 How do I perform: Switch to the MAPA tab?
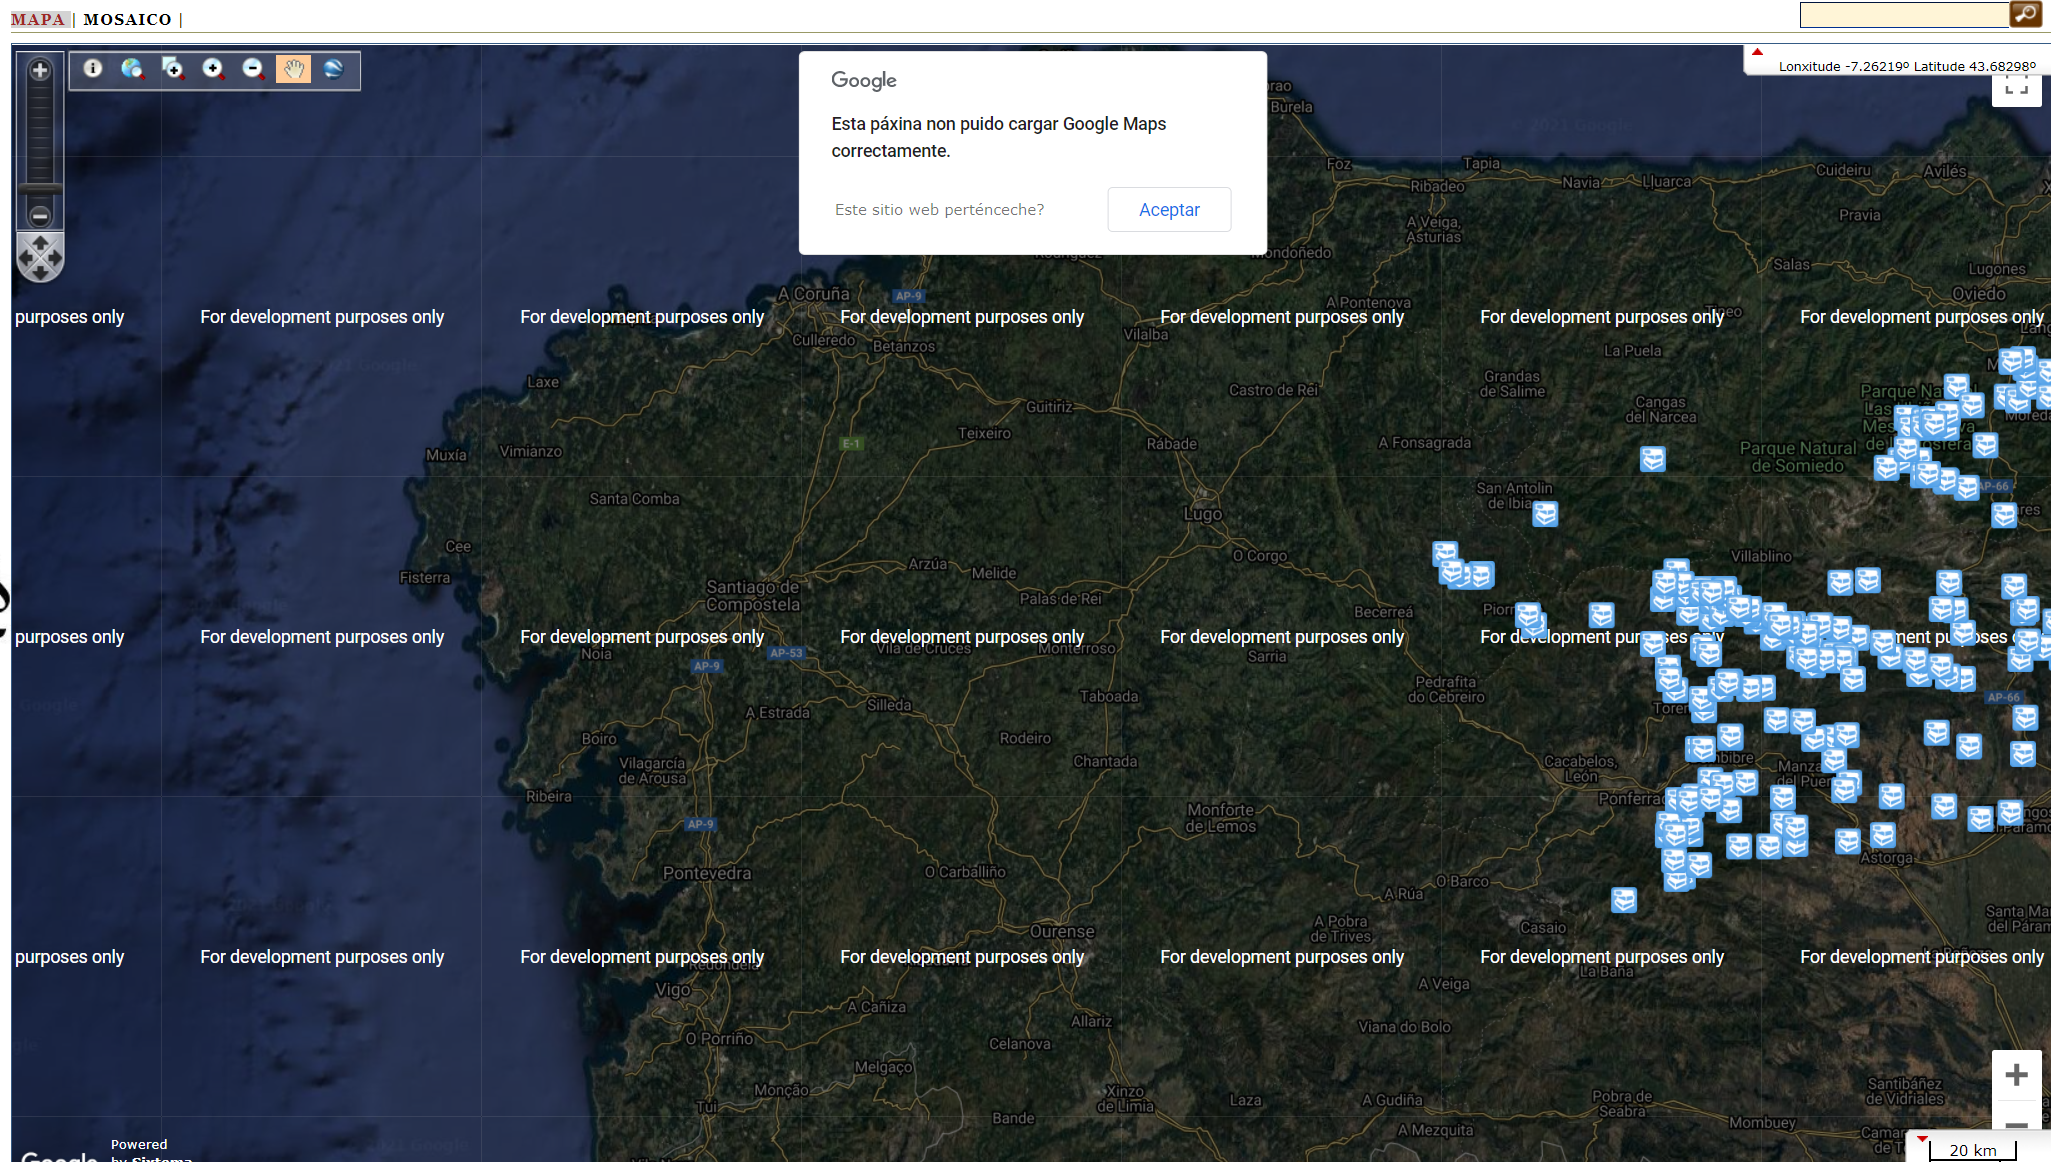(x=38, y=19)
